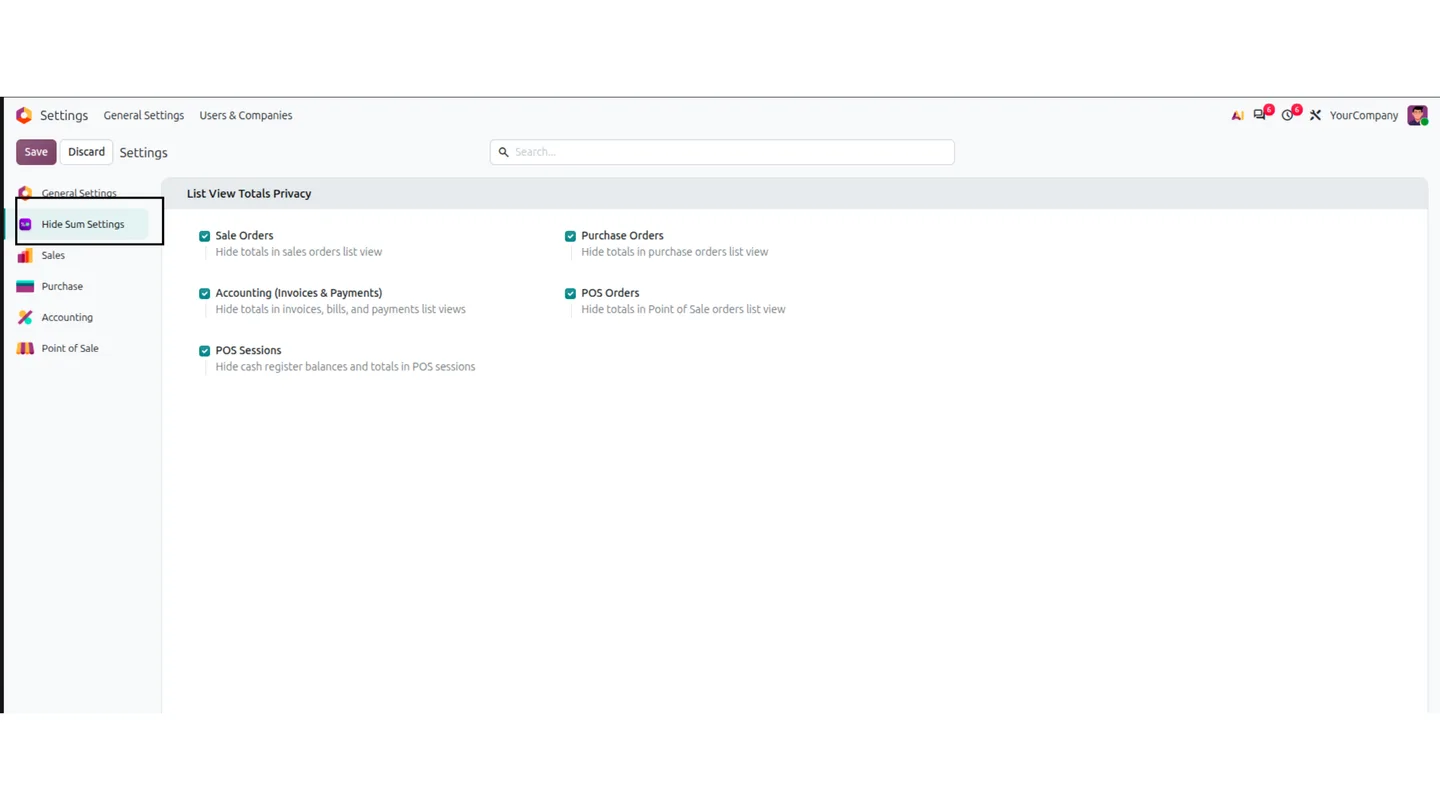This screenshot has height=810, width=1440.
Task: Open the General Settings top menu
Action: tap(144, 115)
